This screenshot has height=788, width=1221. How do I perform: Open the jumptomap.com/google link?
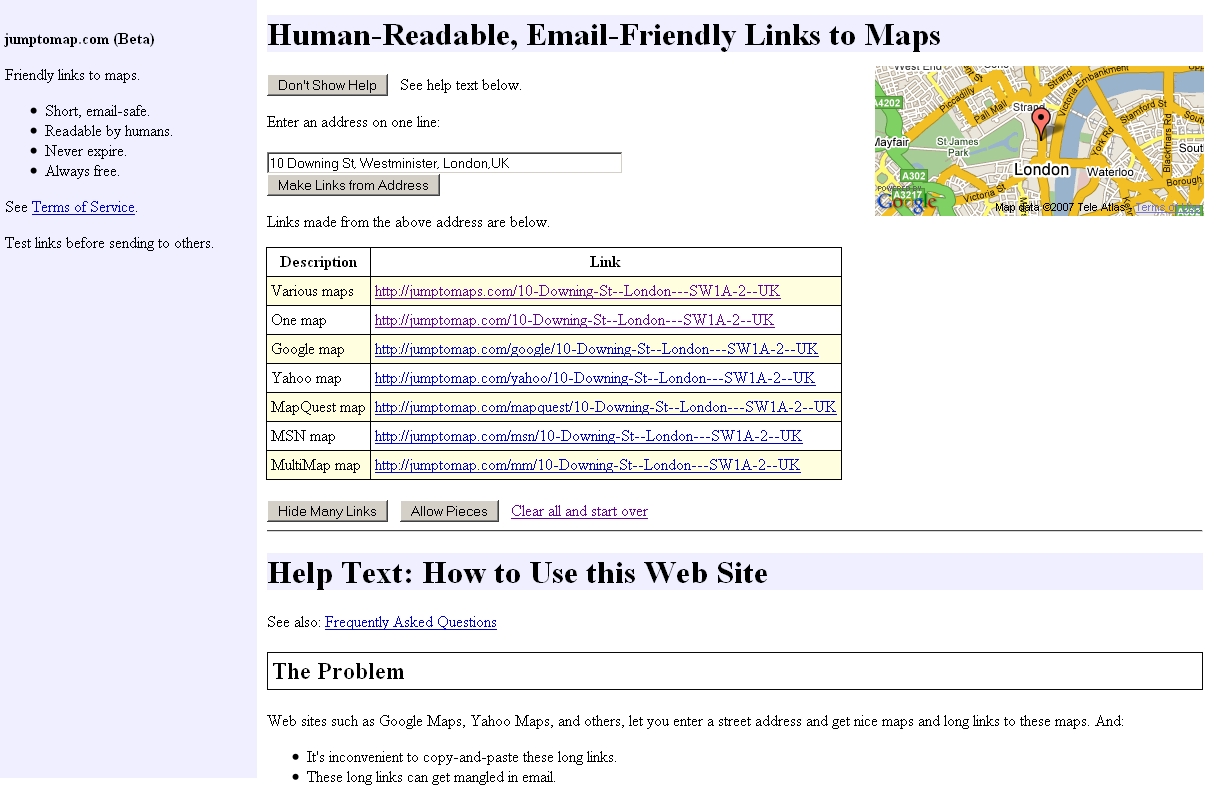pyautogui.click(x=596, y=349)
